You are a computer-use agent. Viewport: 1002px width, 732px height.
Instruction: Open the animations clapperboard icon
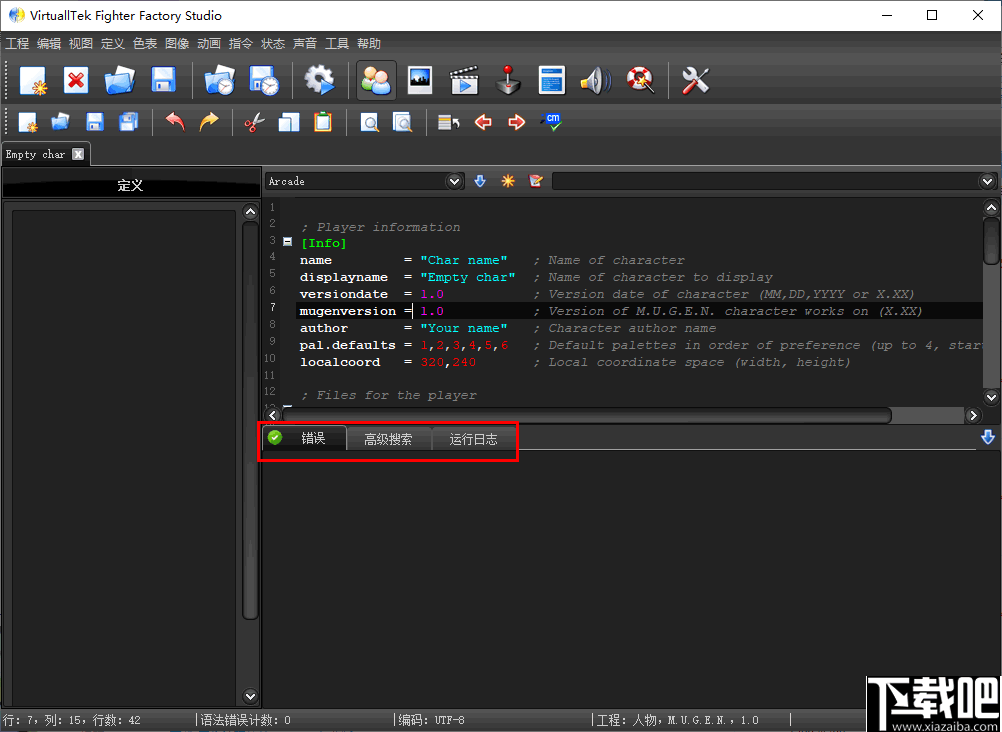[464, 80]
